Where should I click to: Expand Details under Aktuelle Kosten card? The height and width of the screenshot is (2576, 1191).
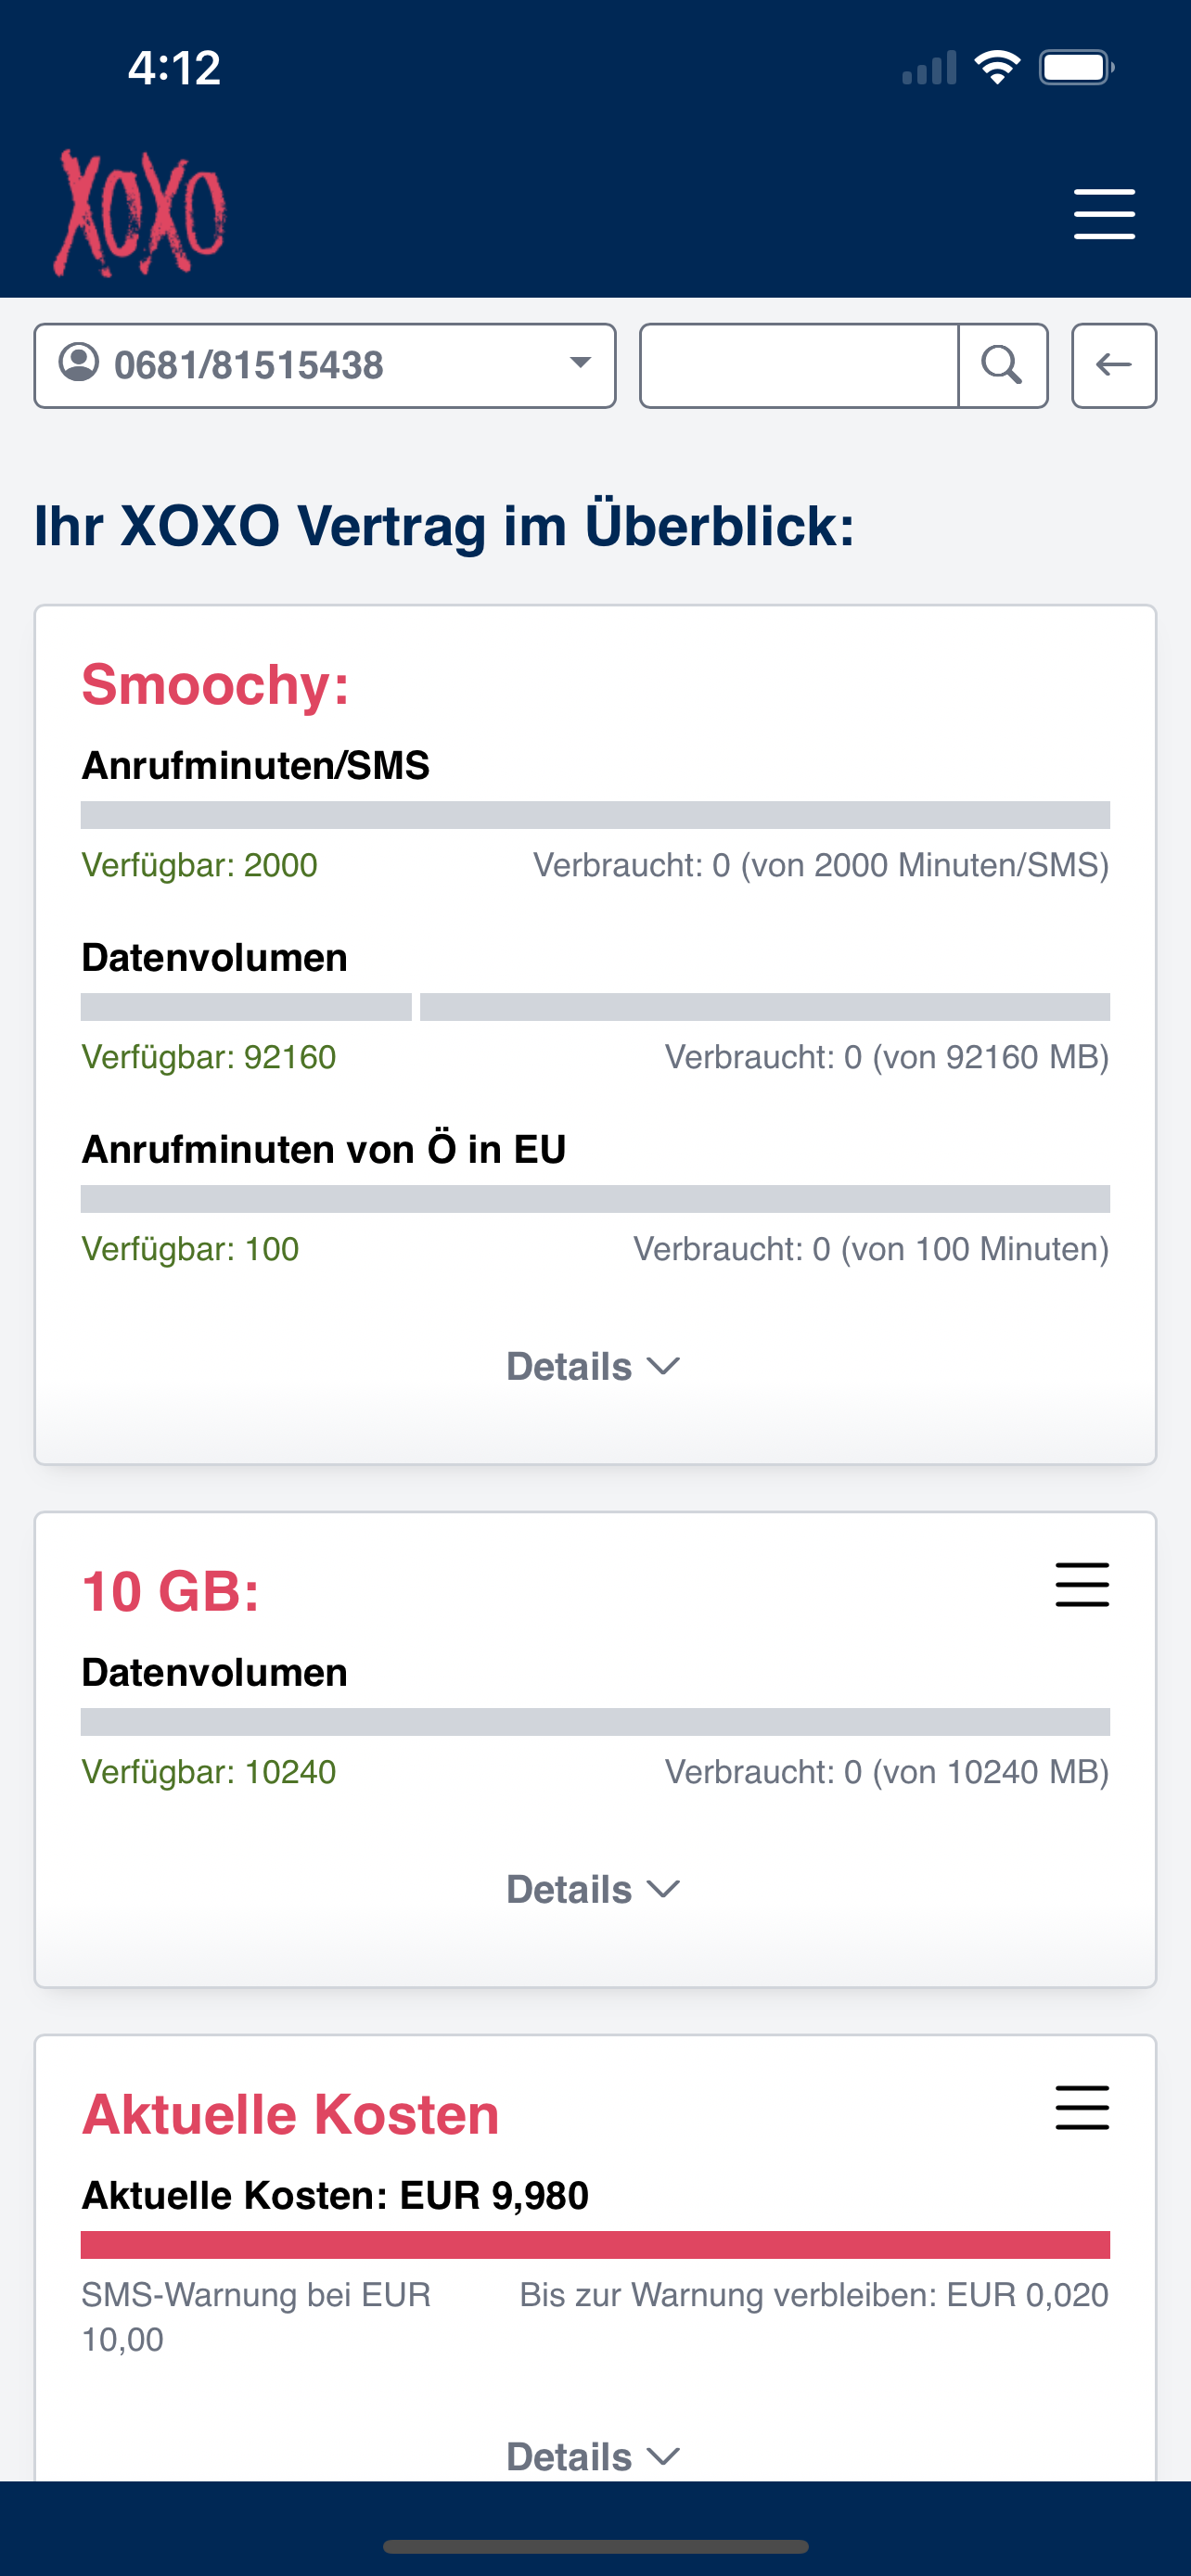coord(594,2457)
